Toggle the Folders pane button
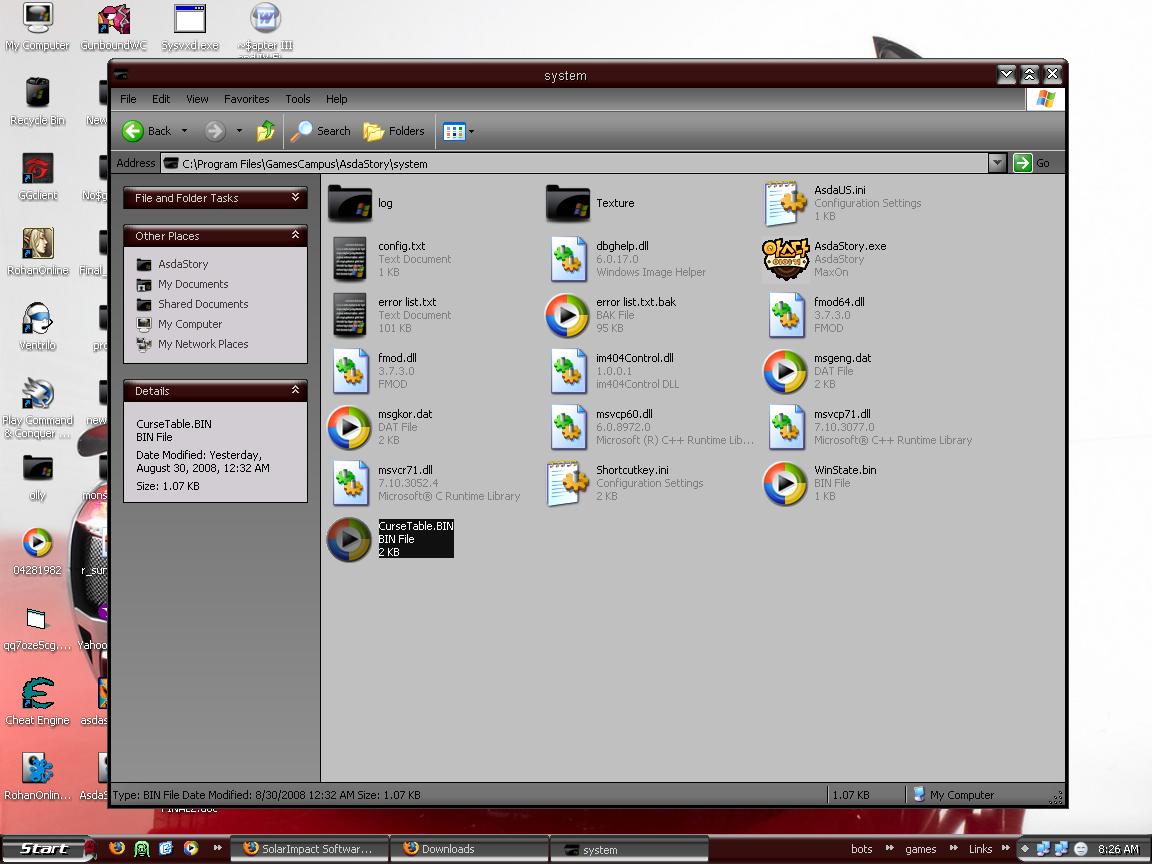Viewport: 1152px width, 864px height. click(394, 131)
